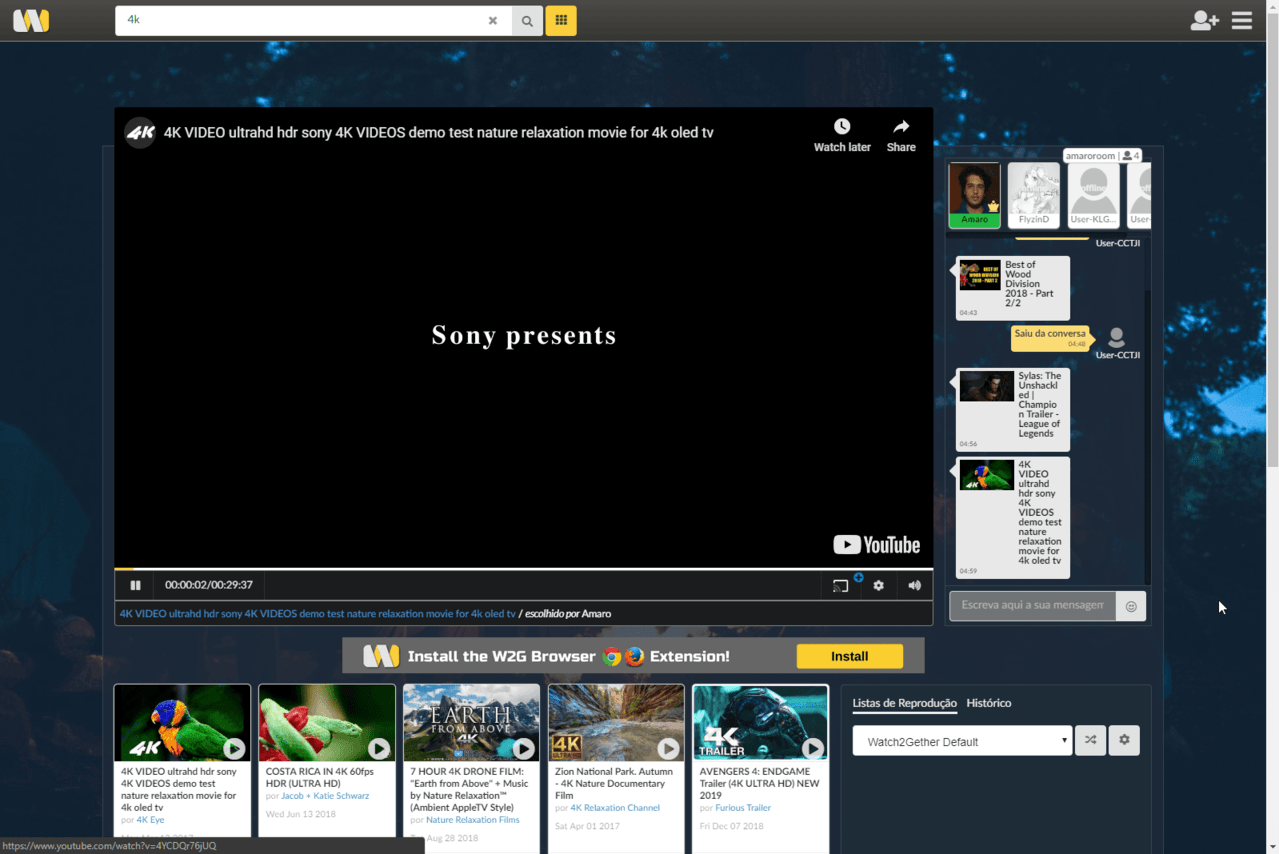Image resolution: width=1279 pixels, height=854 pixels.
Task: Open Jacob + Katie Schwarz channel link
Action: click(x=325, y=796)
